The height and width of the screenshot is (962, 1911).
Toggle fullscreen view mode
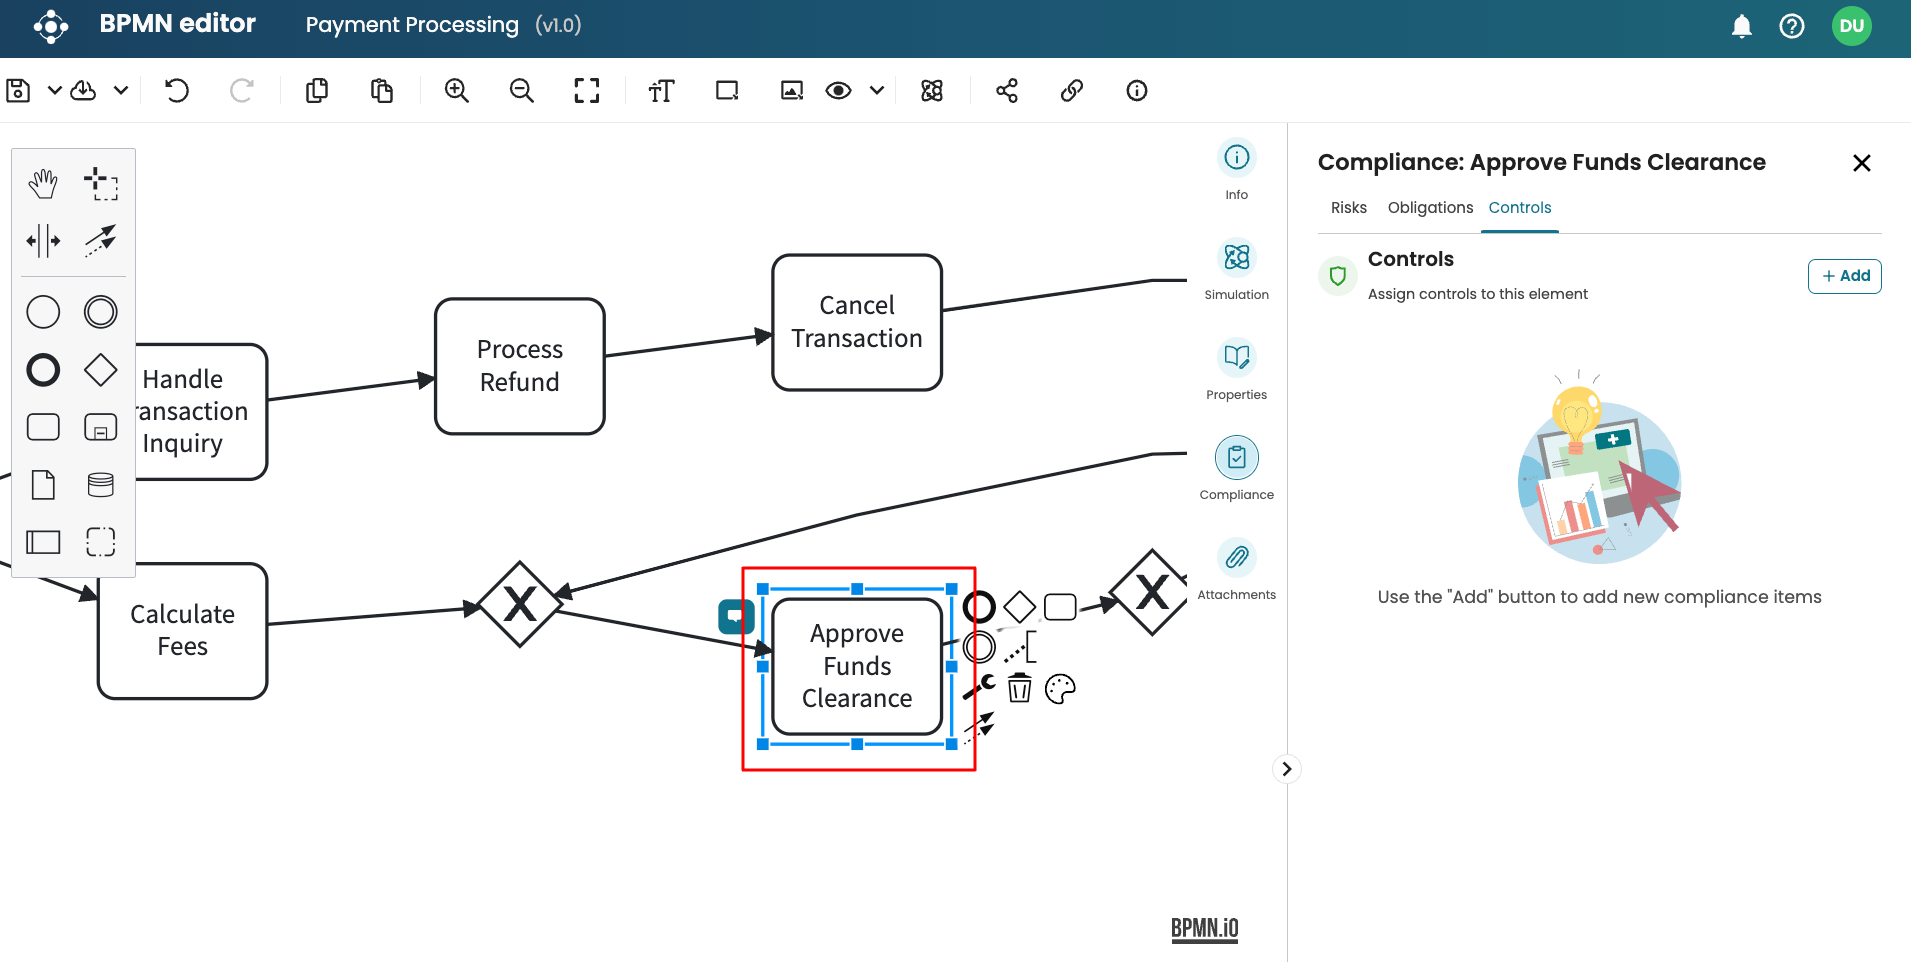click(x=587, y=91)
